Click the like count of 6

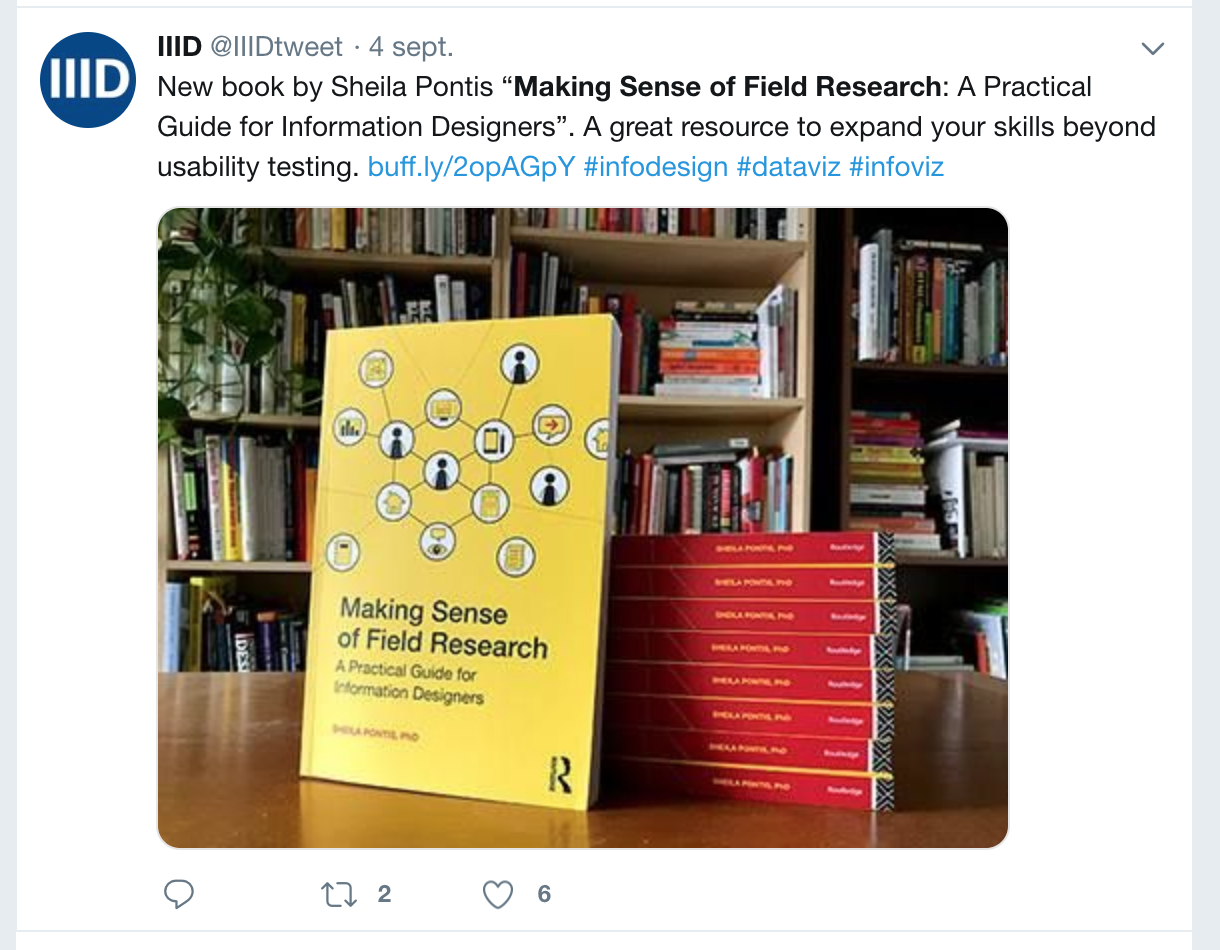[x=544, y=894]
